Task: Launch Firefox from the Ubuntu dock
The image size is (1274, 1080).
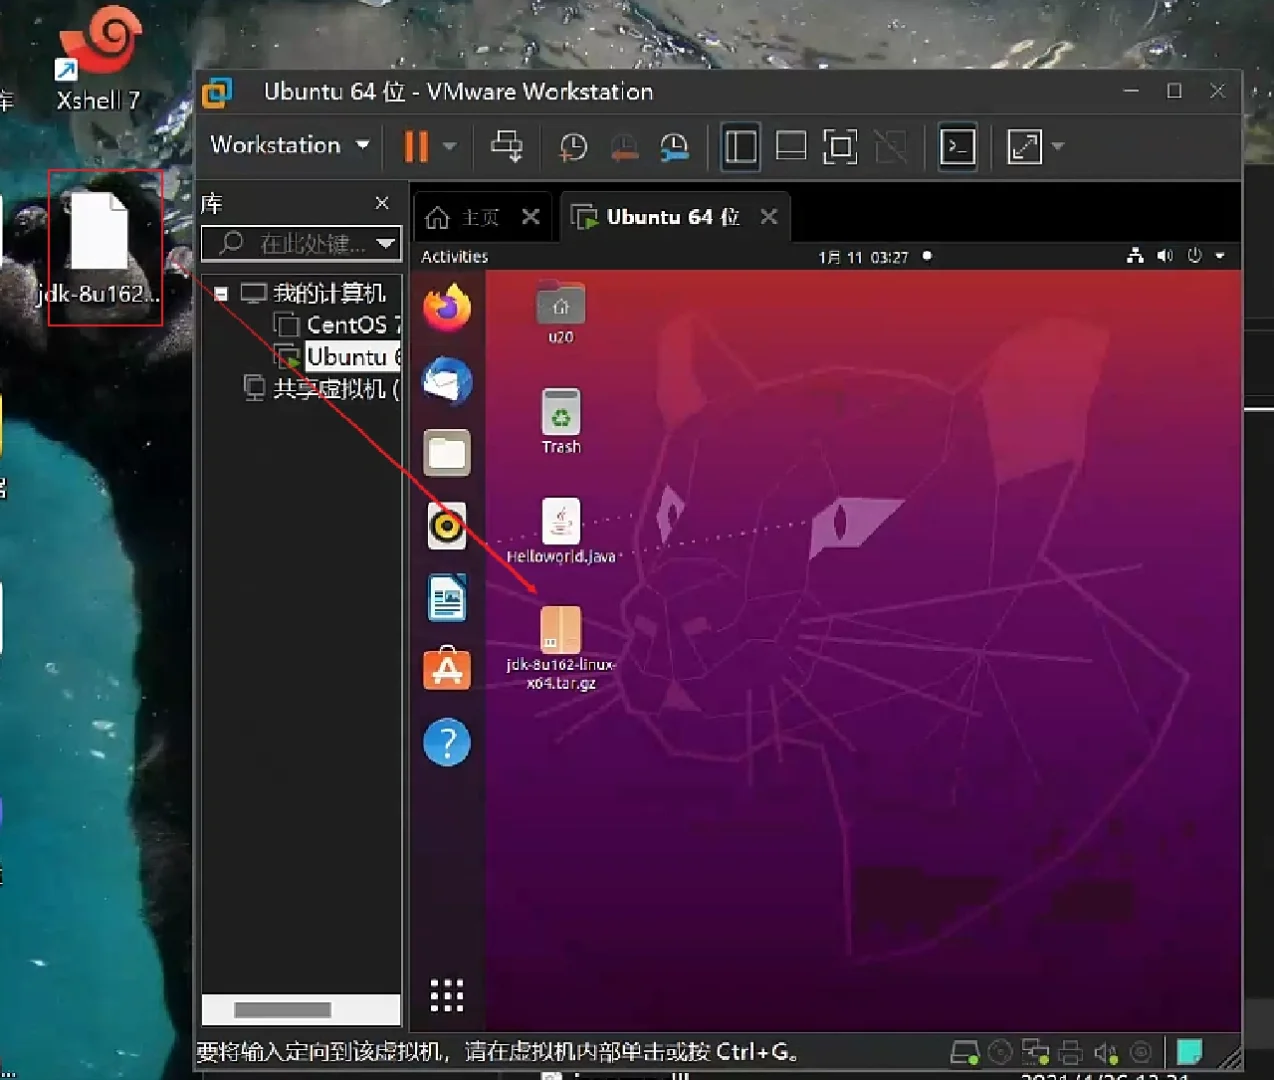Action: [447, 308]
